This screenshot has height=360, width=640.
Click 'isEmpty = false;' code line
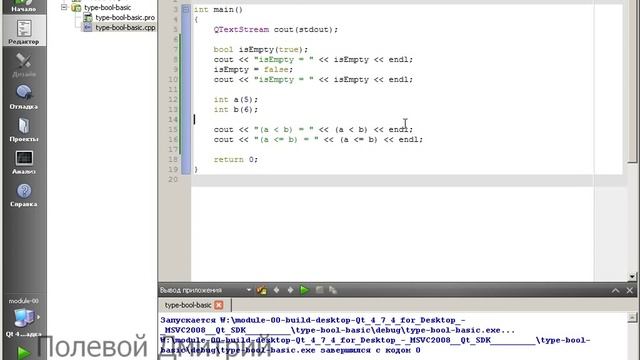click(x=253, y=69)
